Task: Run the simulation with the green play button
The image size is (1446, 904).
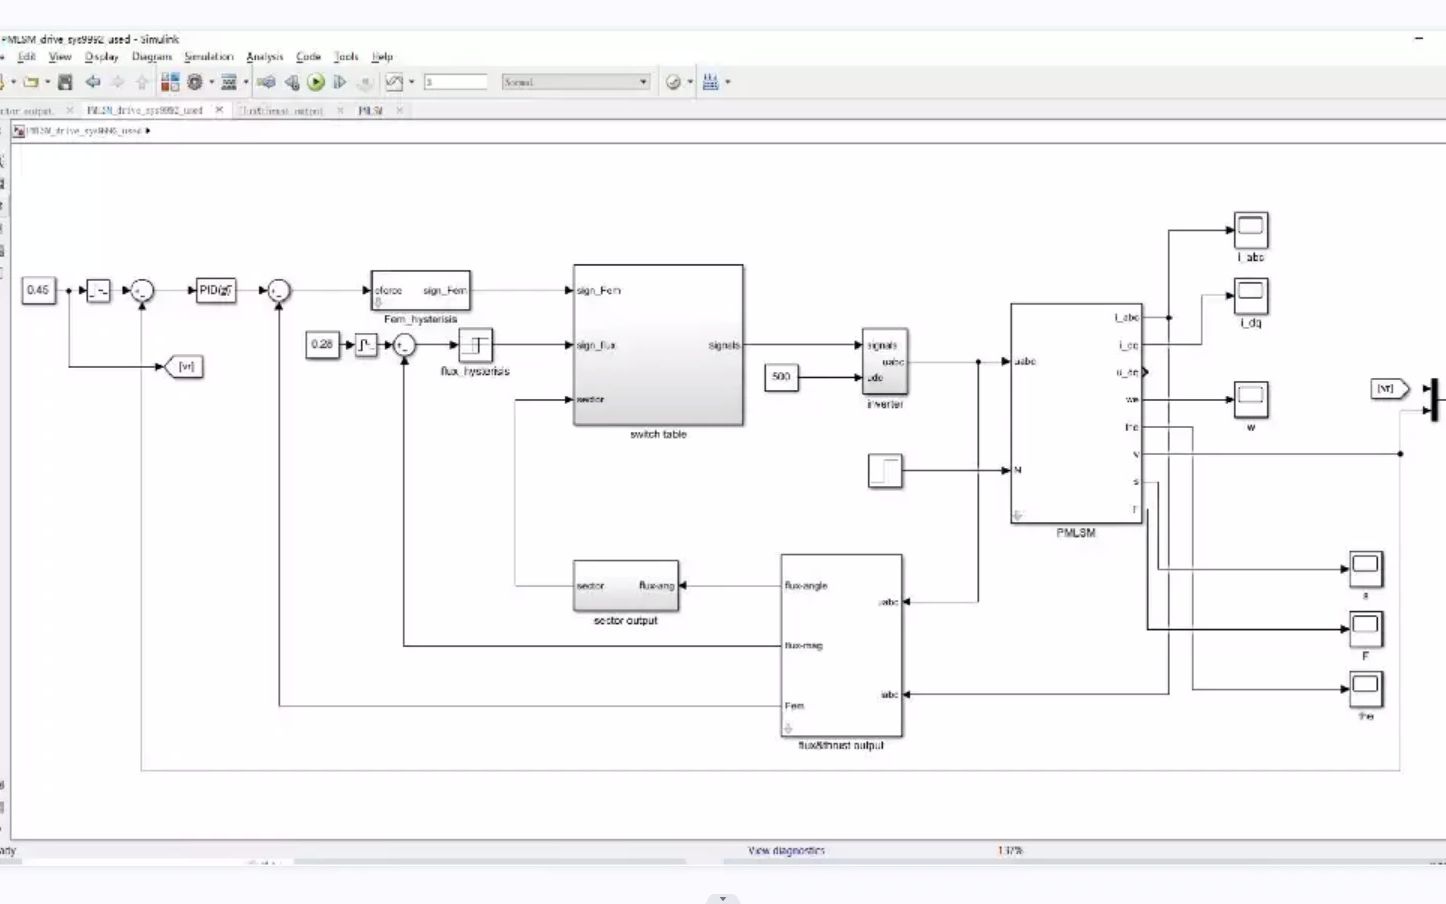Action: pos(316,82)
